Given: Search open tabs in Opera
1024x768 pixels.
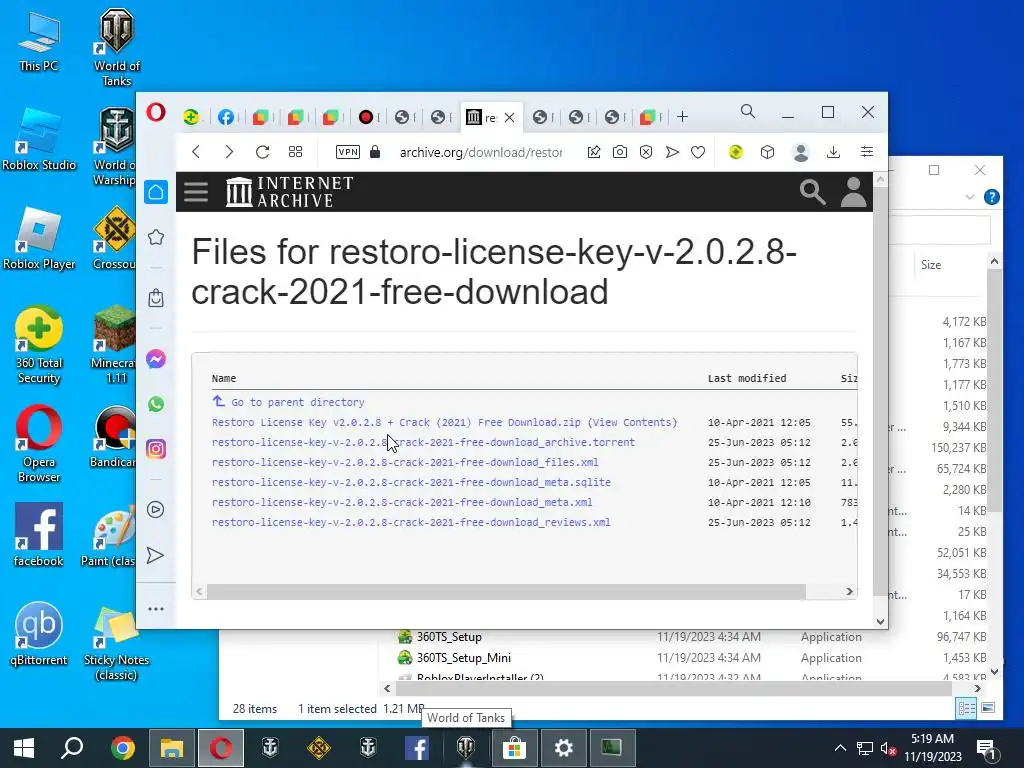Looking at the screenshot, I should [x=748, y=112].
